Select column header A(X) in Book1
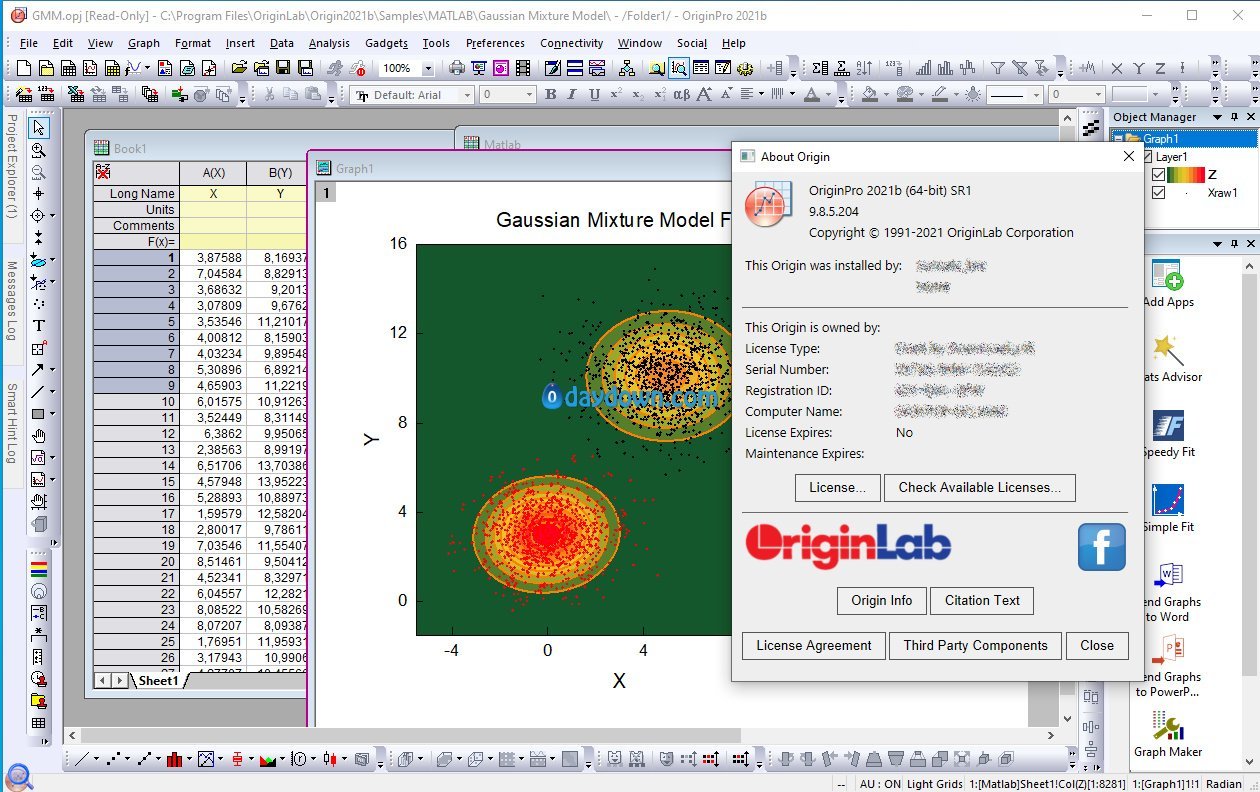The height and width of the screenshot is (792, 1260). tap(213, 173)
